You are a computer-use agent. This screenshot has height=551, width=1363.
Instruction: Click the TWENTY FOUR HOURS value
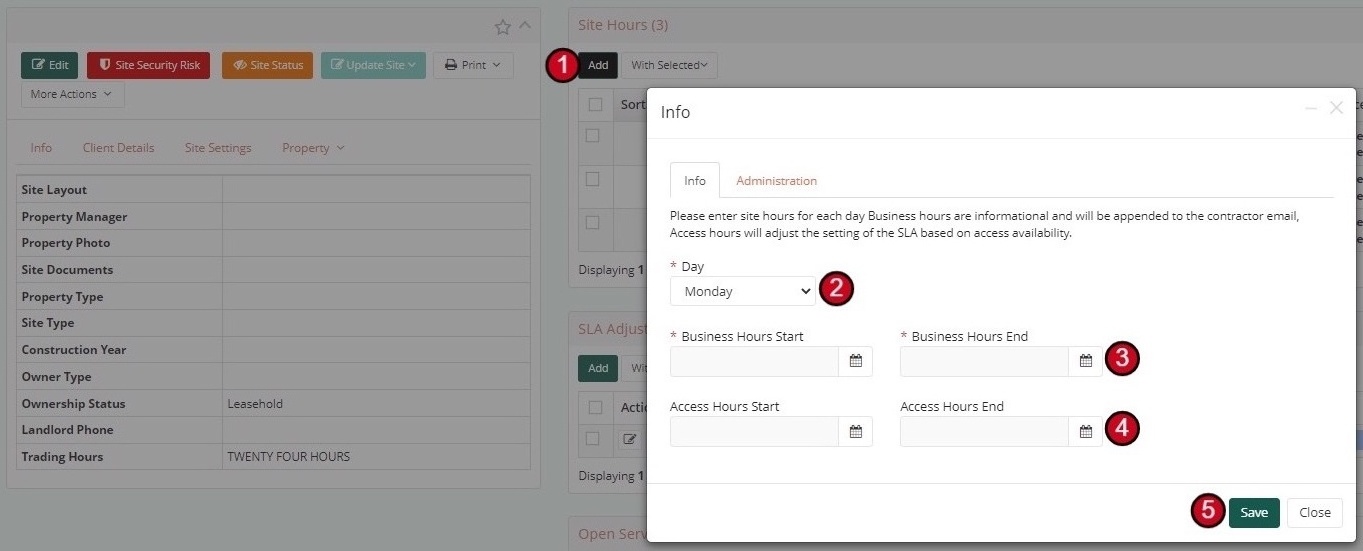289,457
